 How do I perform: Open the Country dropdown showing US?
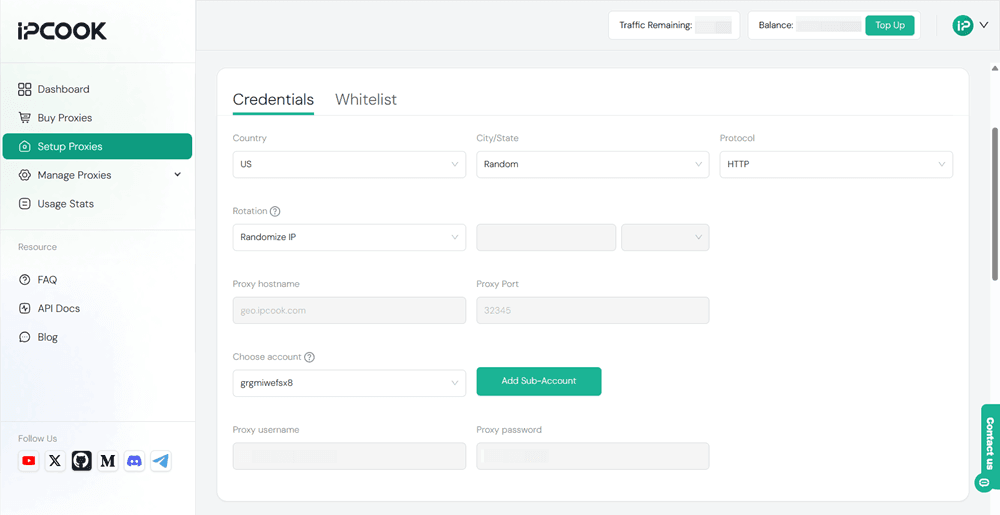click(x=348, y=164)
